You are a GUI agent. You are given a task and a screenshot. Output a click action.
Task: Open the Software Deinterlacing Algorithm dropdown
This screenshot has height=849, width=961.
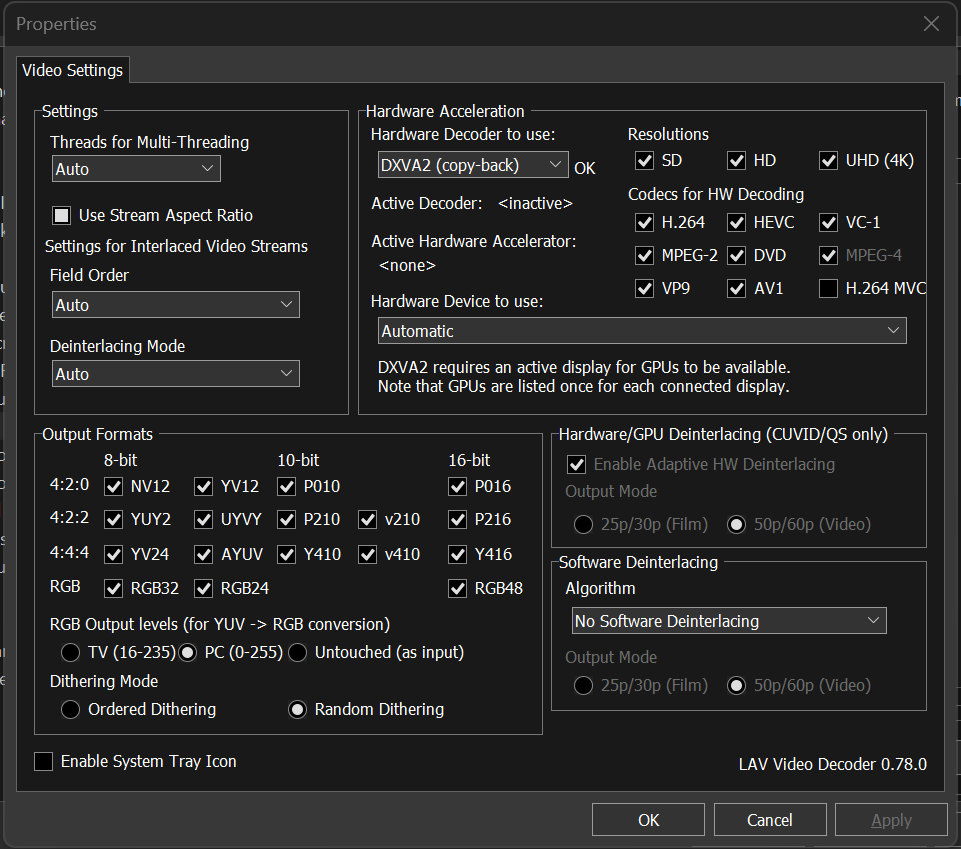point(729,621)
